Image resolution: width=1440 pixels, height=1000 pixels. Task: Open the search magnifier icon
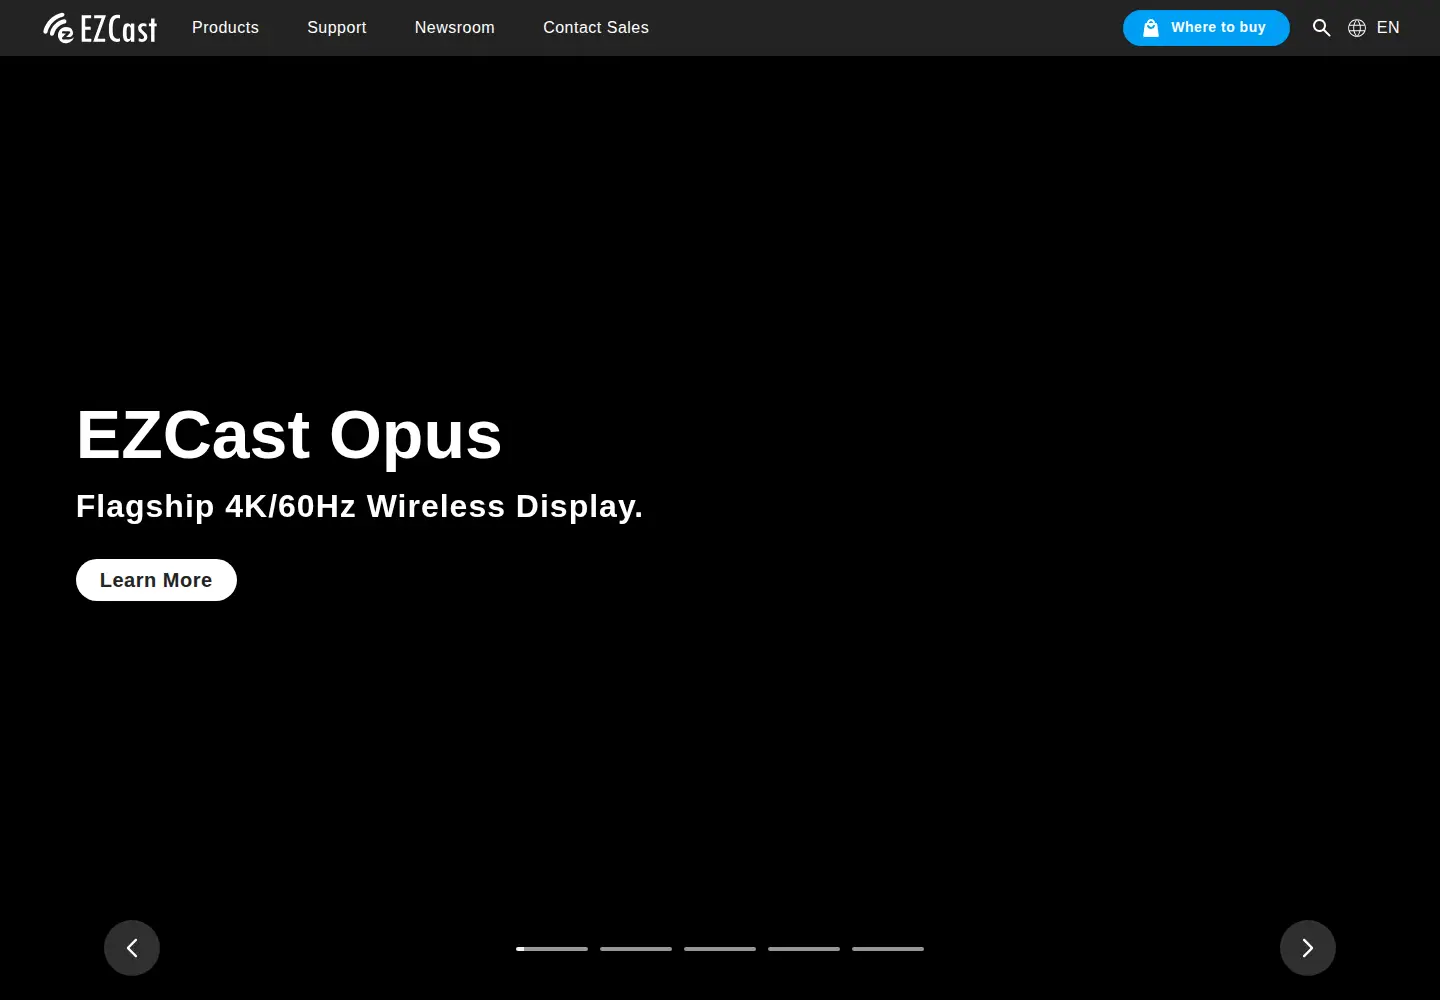coord(1321,28)
